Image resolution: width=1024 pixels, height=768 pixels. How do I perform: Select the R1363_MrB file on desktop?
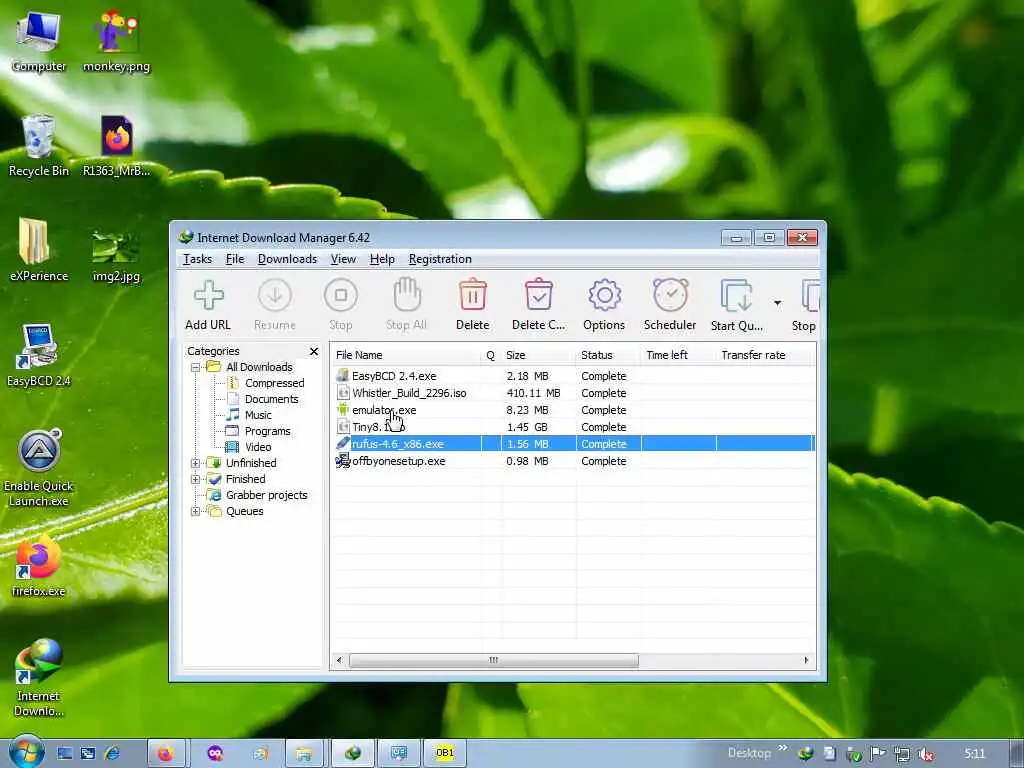point(116,145)
